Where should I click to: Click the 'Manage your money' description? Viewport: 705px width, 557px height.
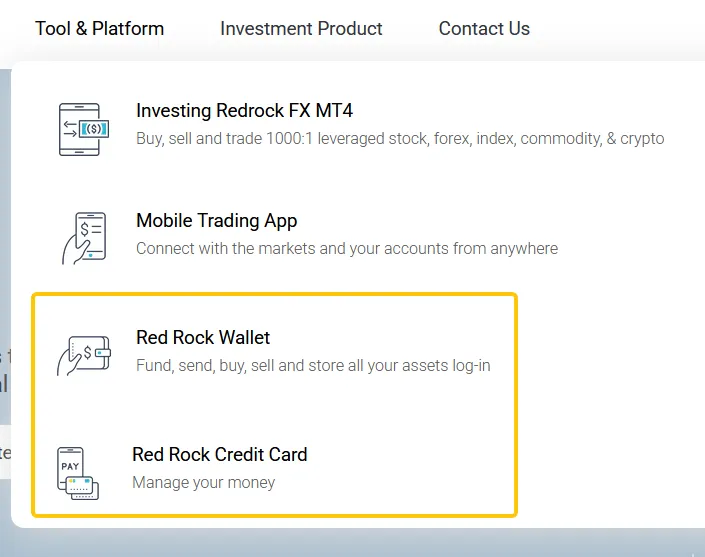tap(203, 482)
